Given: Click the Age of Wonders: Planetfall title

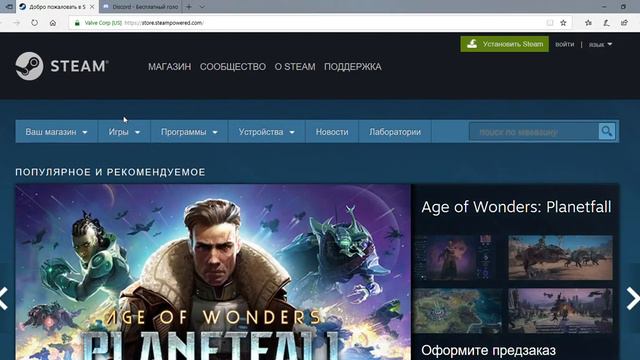Looking at the screenshot, I should [x=516, y=207].
